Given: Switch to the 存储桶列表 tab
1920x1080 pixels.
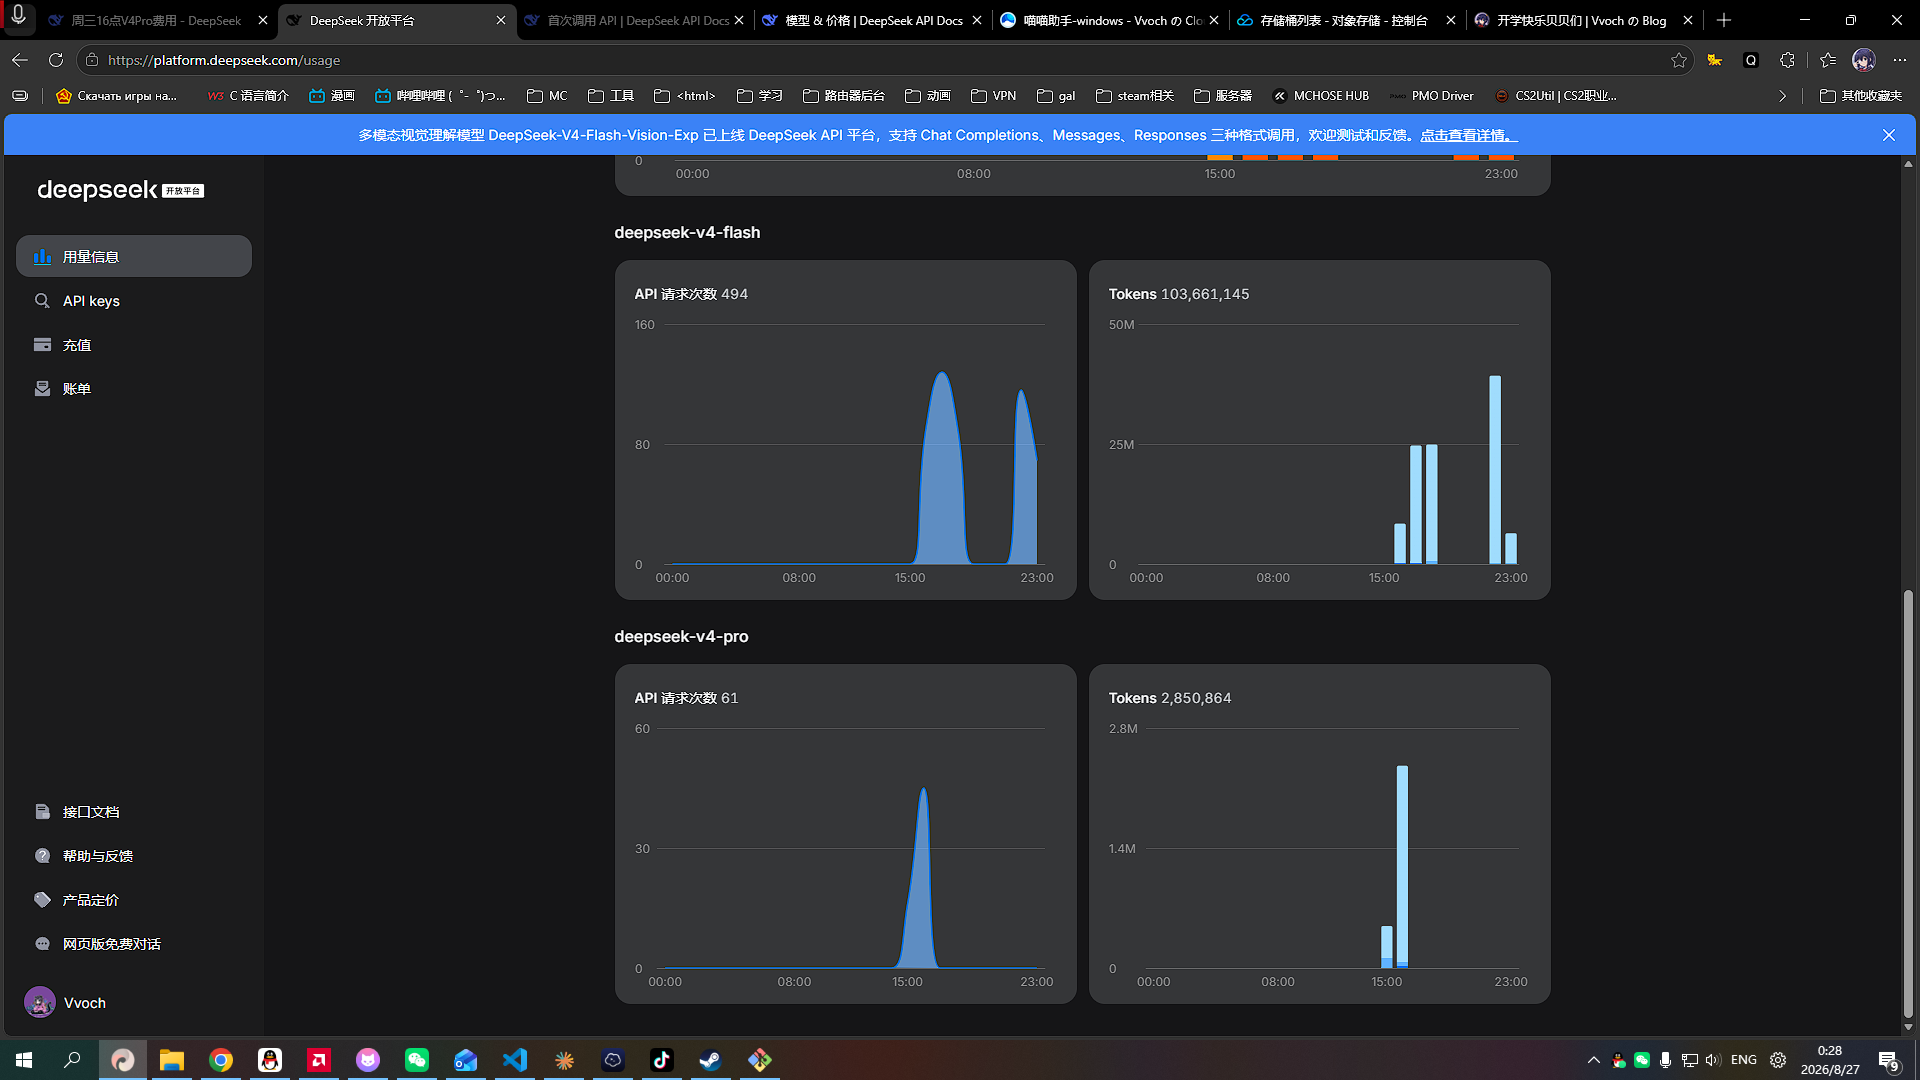Looking at the screenshot, I should click(x=1346, y=20).
